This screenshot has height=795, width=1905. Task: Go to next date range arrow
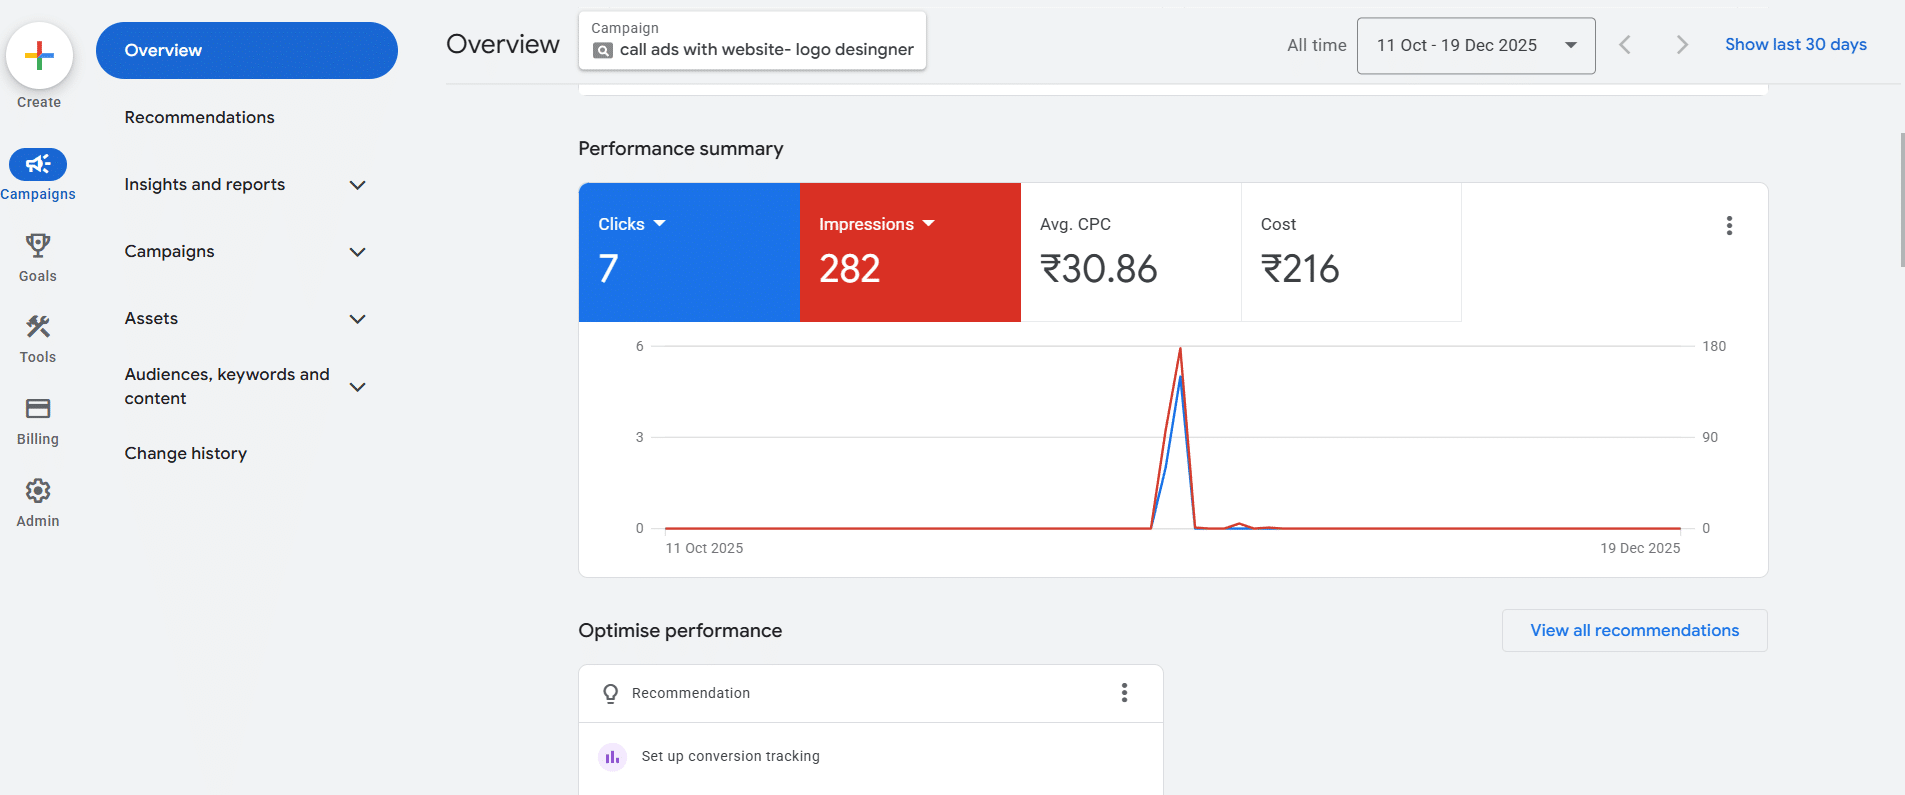pos(1681,45)
